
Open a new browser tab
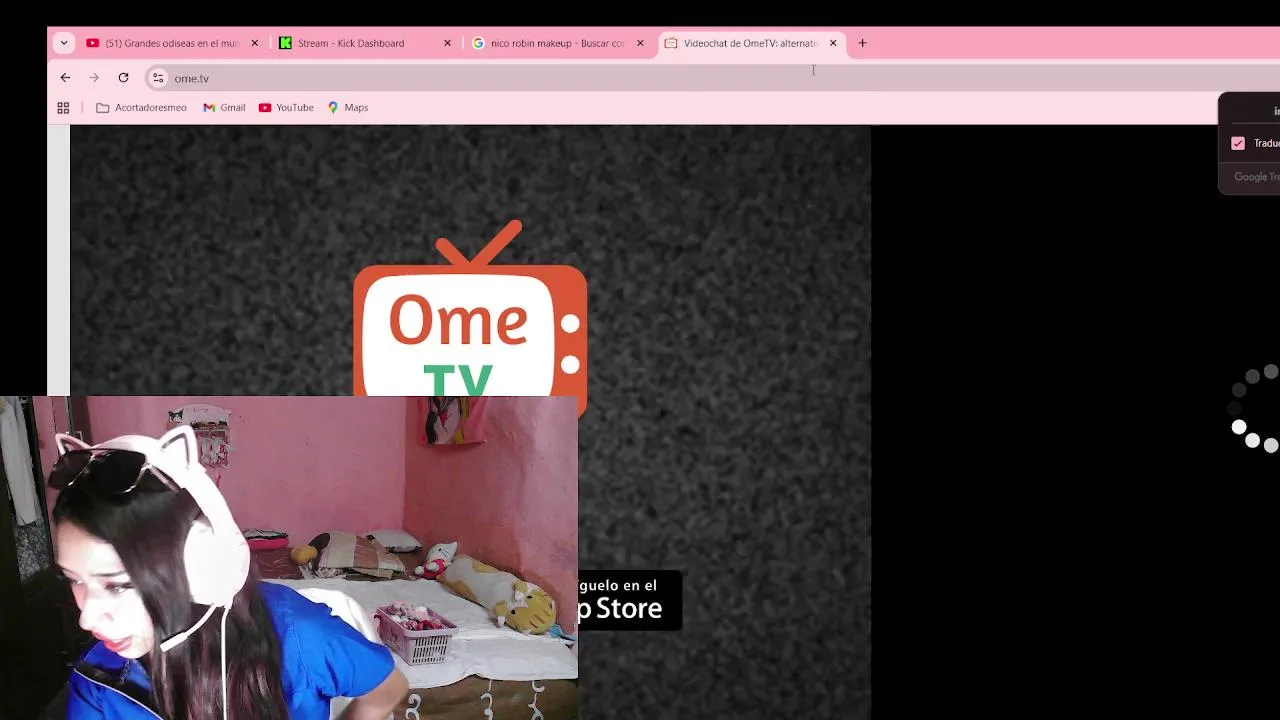point(862,43)
